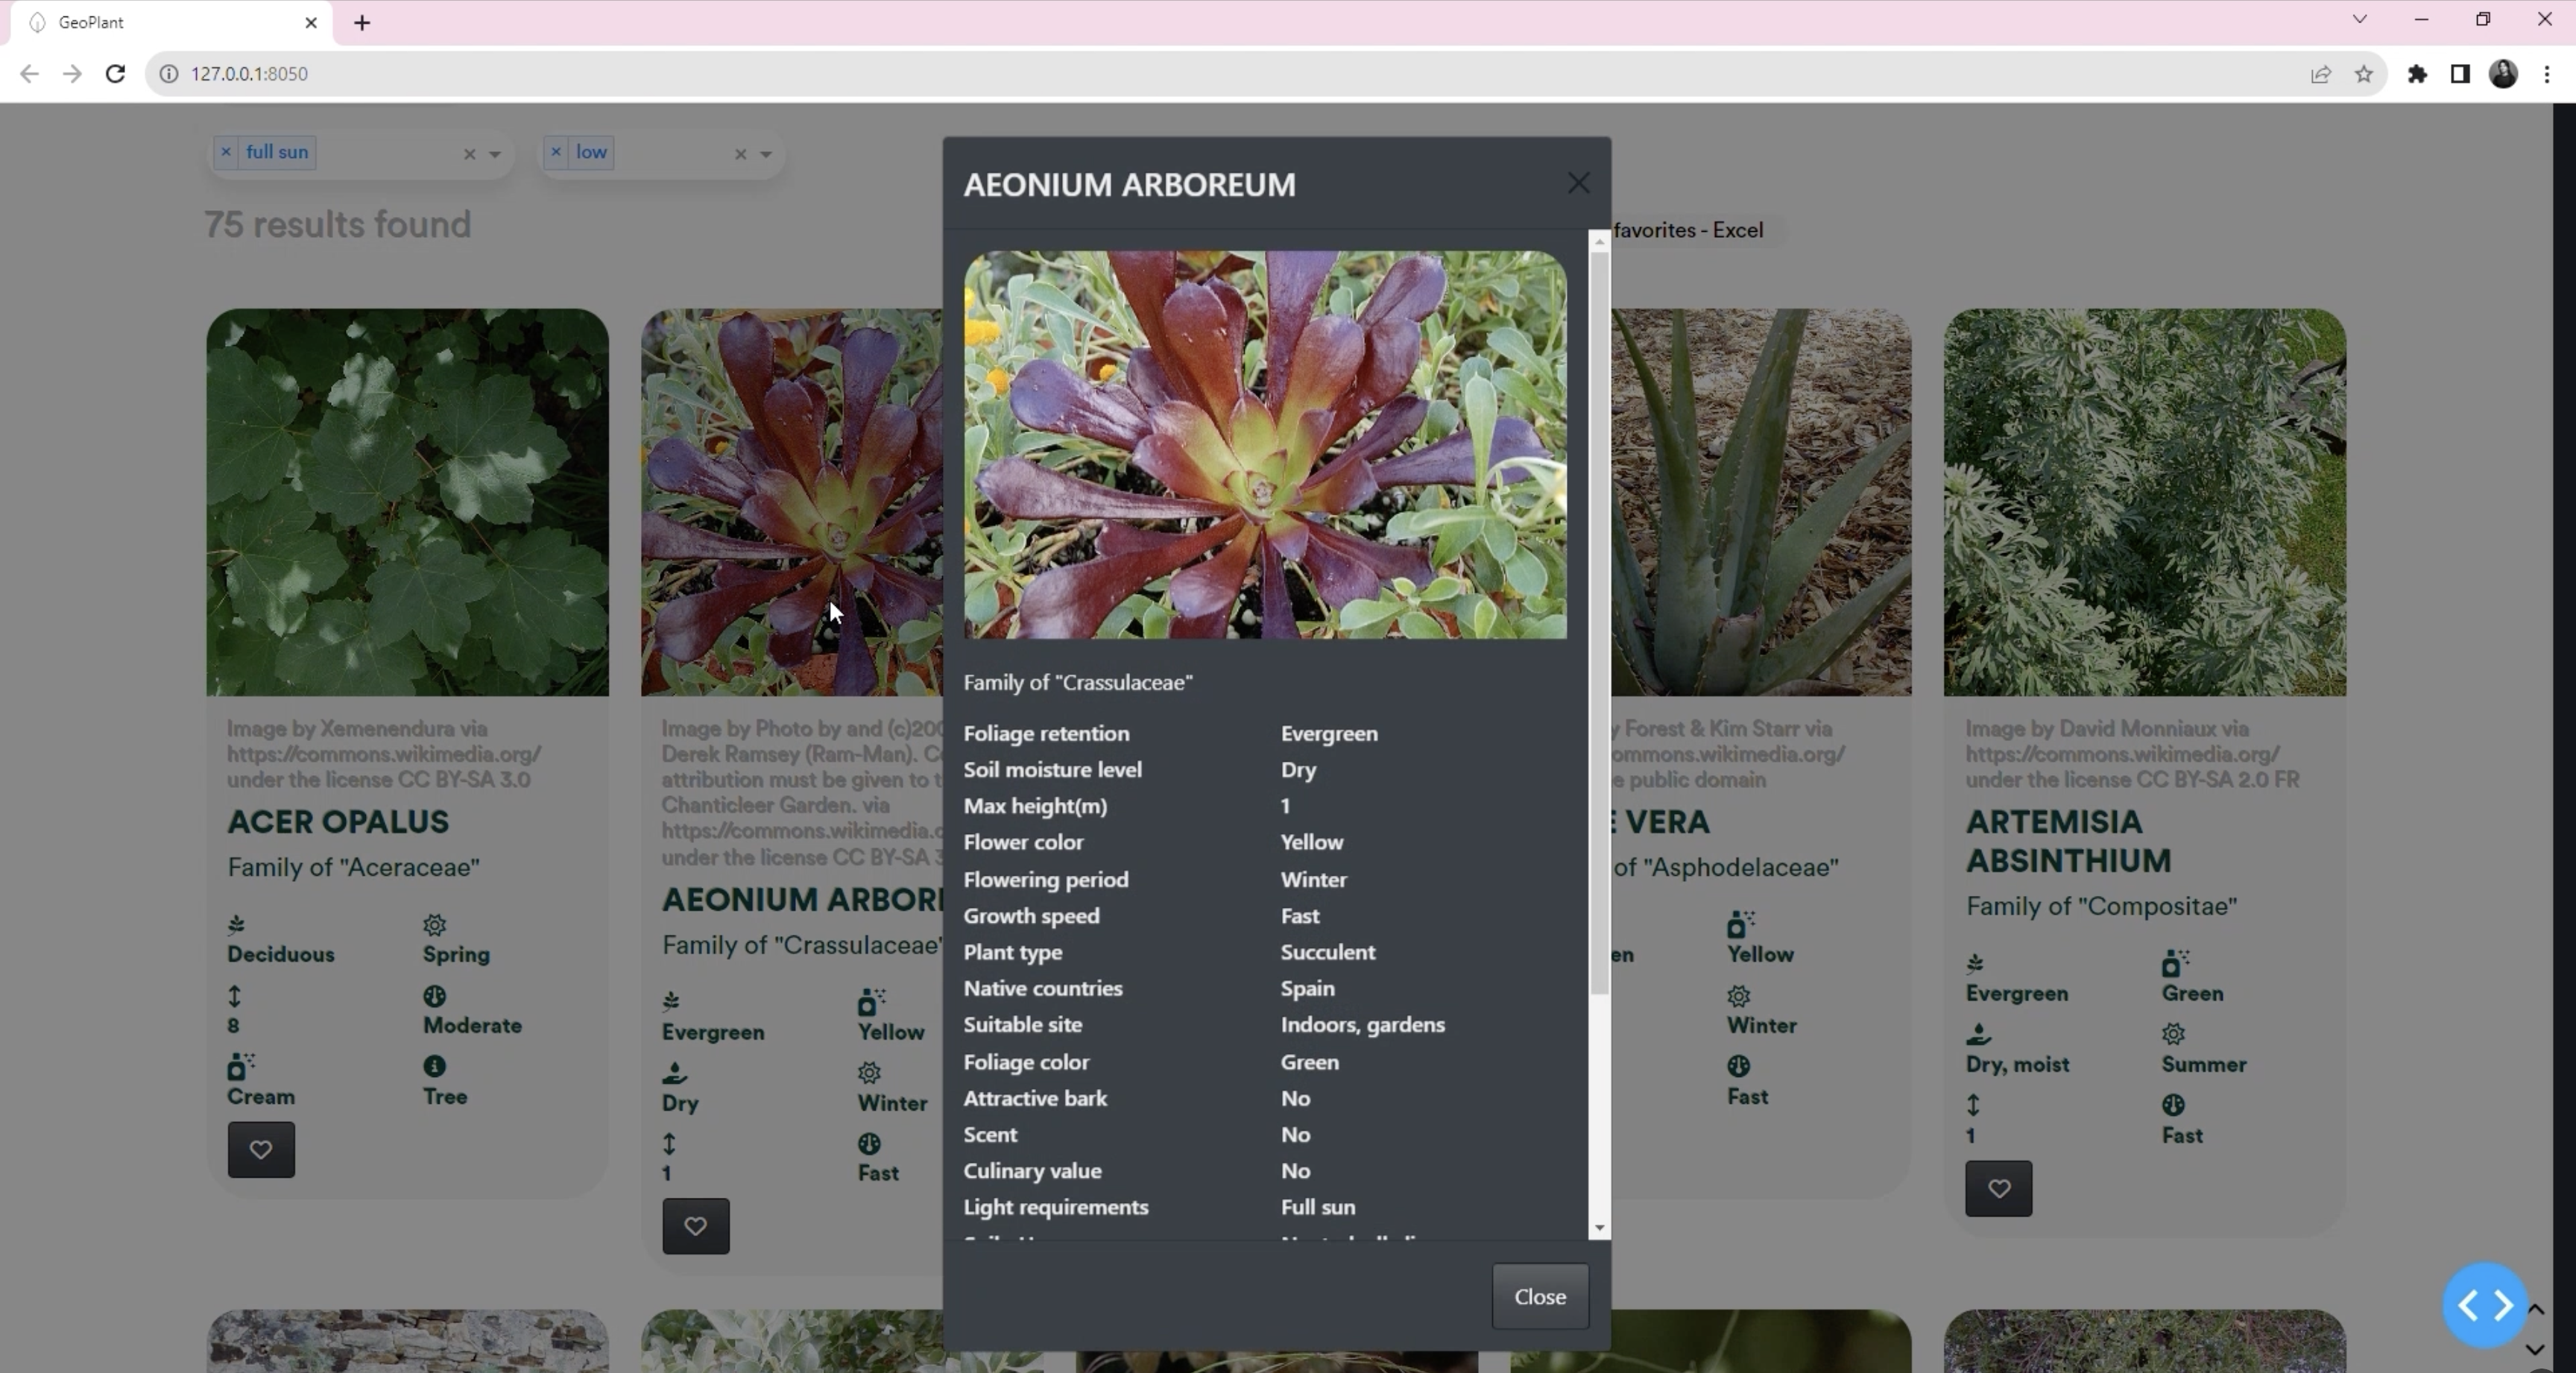Click the flower color icon above 'Green'
Image resolution: width=2576 pixels, height=1373 pixels.
[2175, 964]
